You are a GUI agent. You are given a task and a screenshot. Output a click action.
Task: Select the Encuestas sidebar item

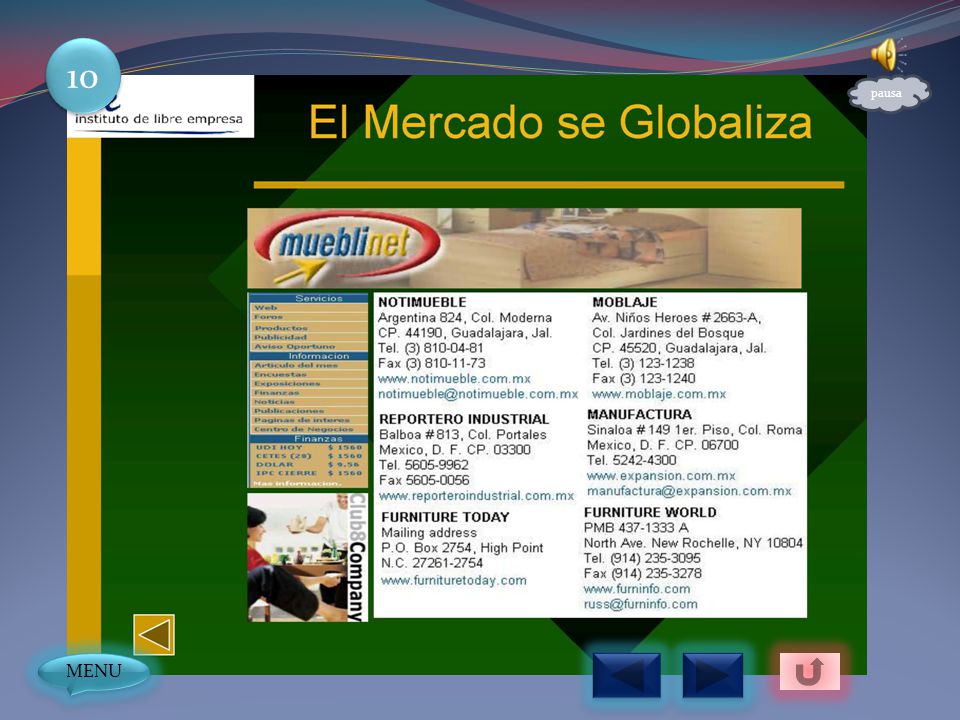(308, 375)
